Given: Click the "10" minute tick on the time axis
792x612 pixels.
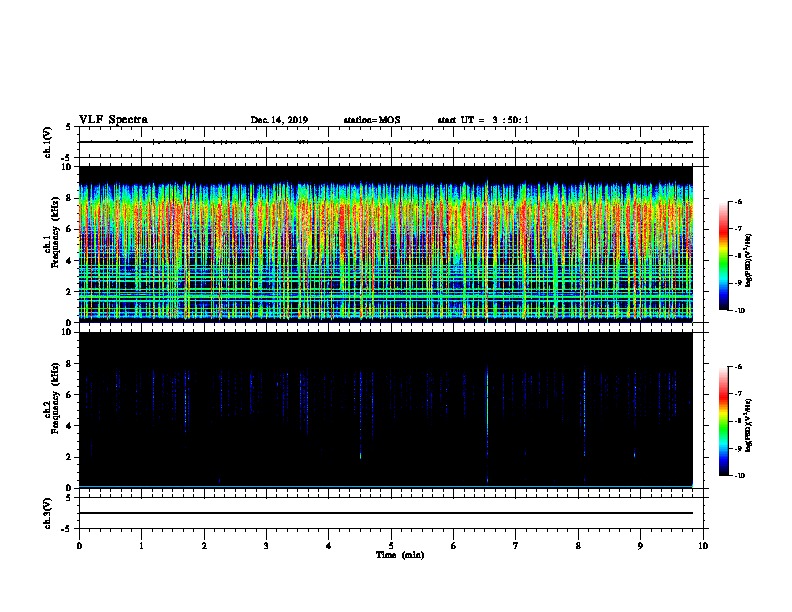Looking at the screenshot, I should [703, 546].
